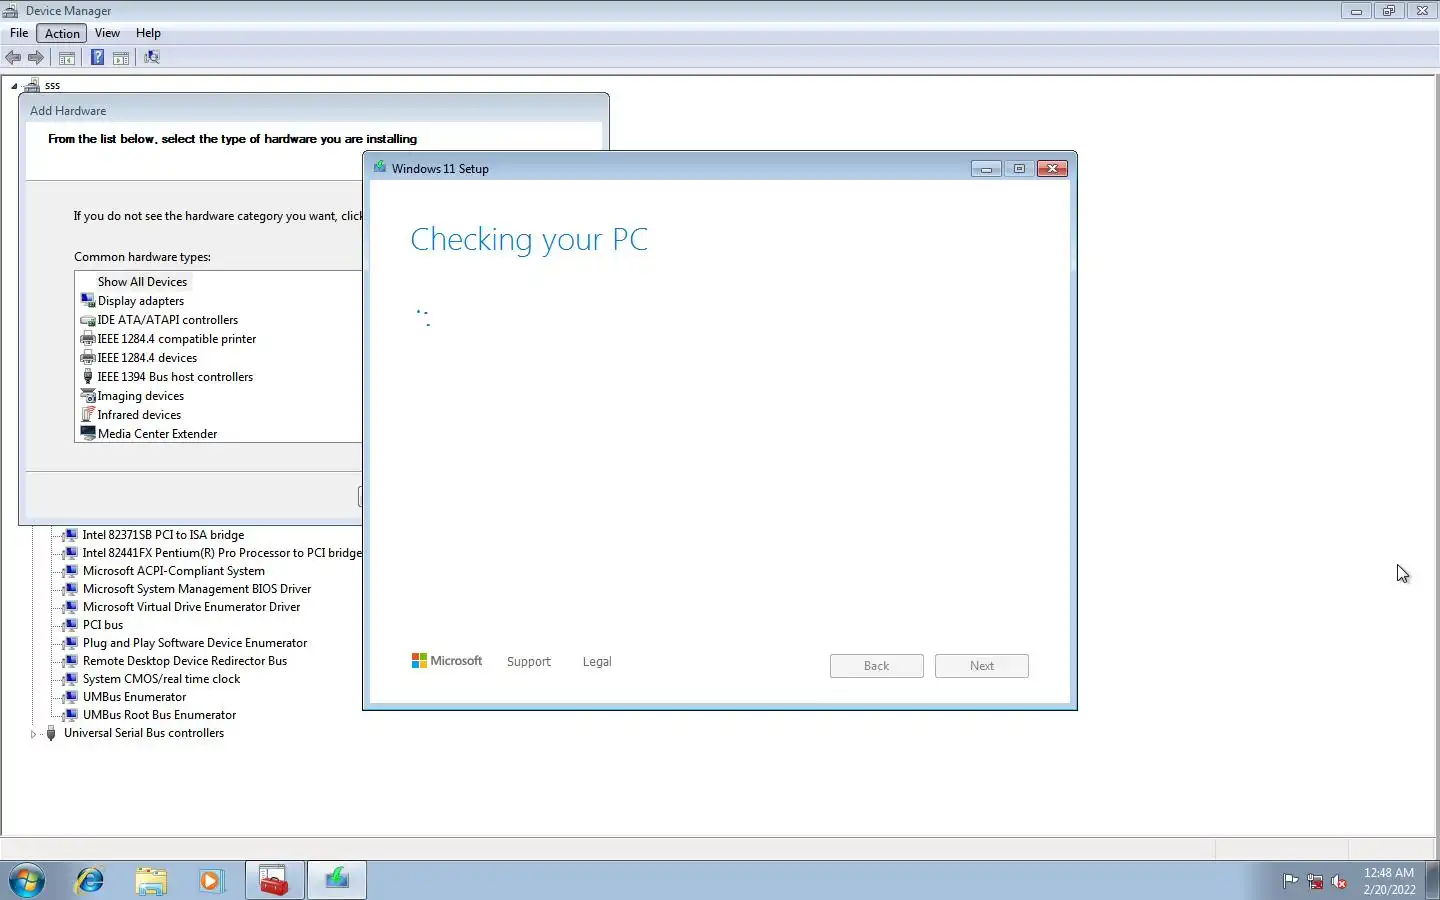
Task: Open the View menu
Action: (x=107, y=33)
